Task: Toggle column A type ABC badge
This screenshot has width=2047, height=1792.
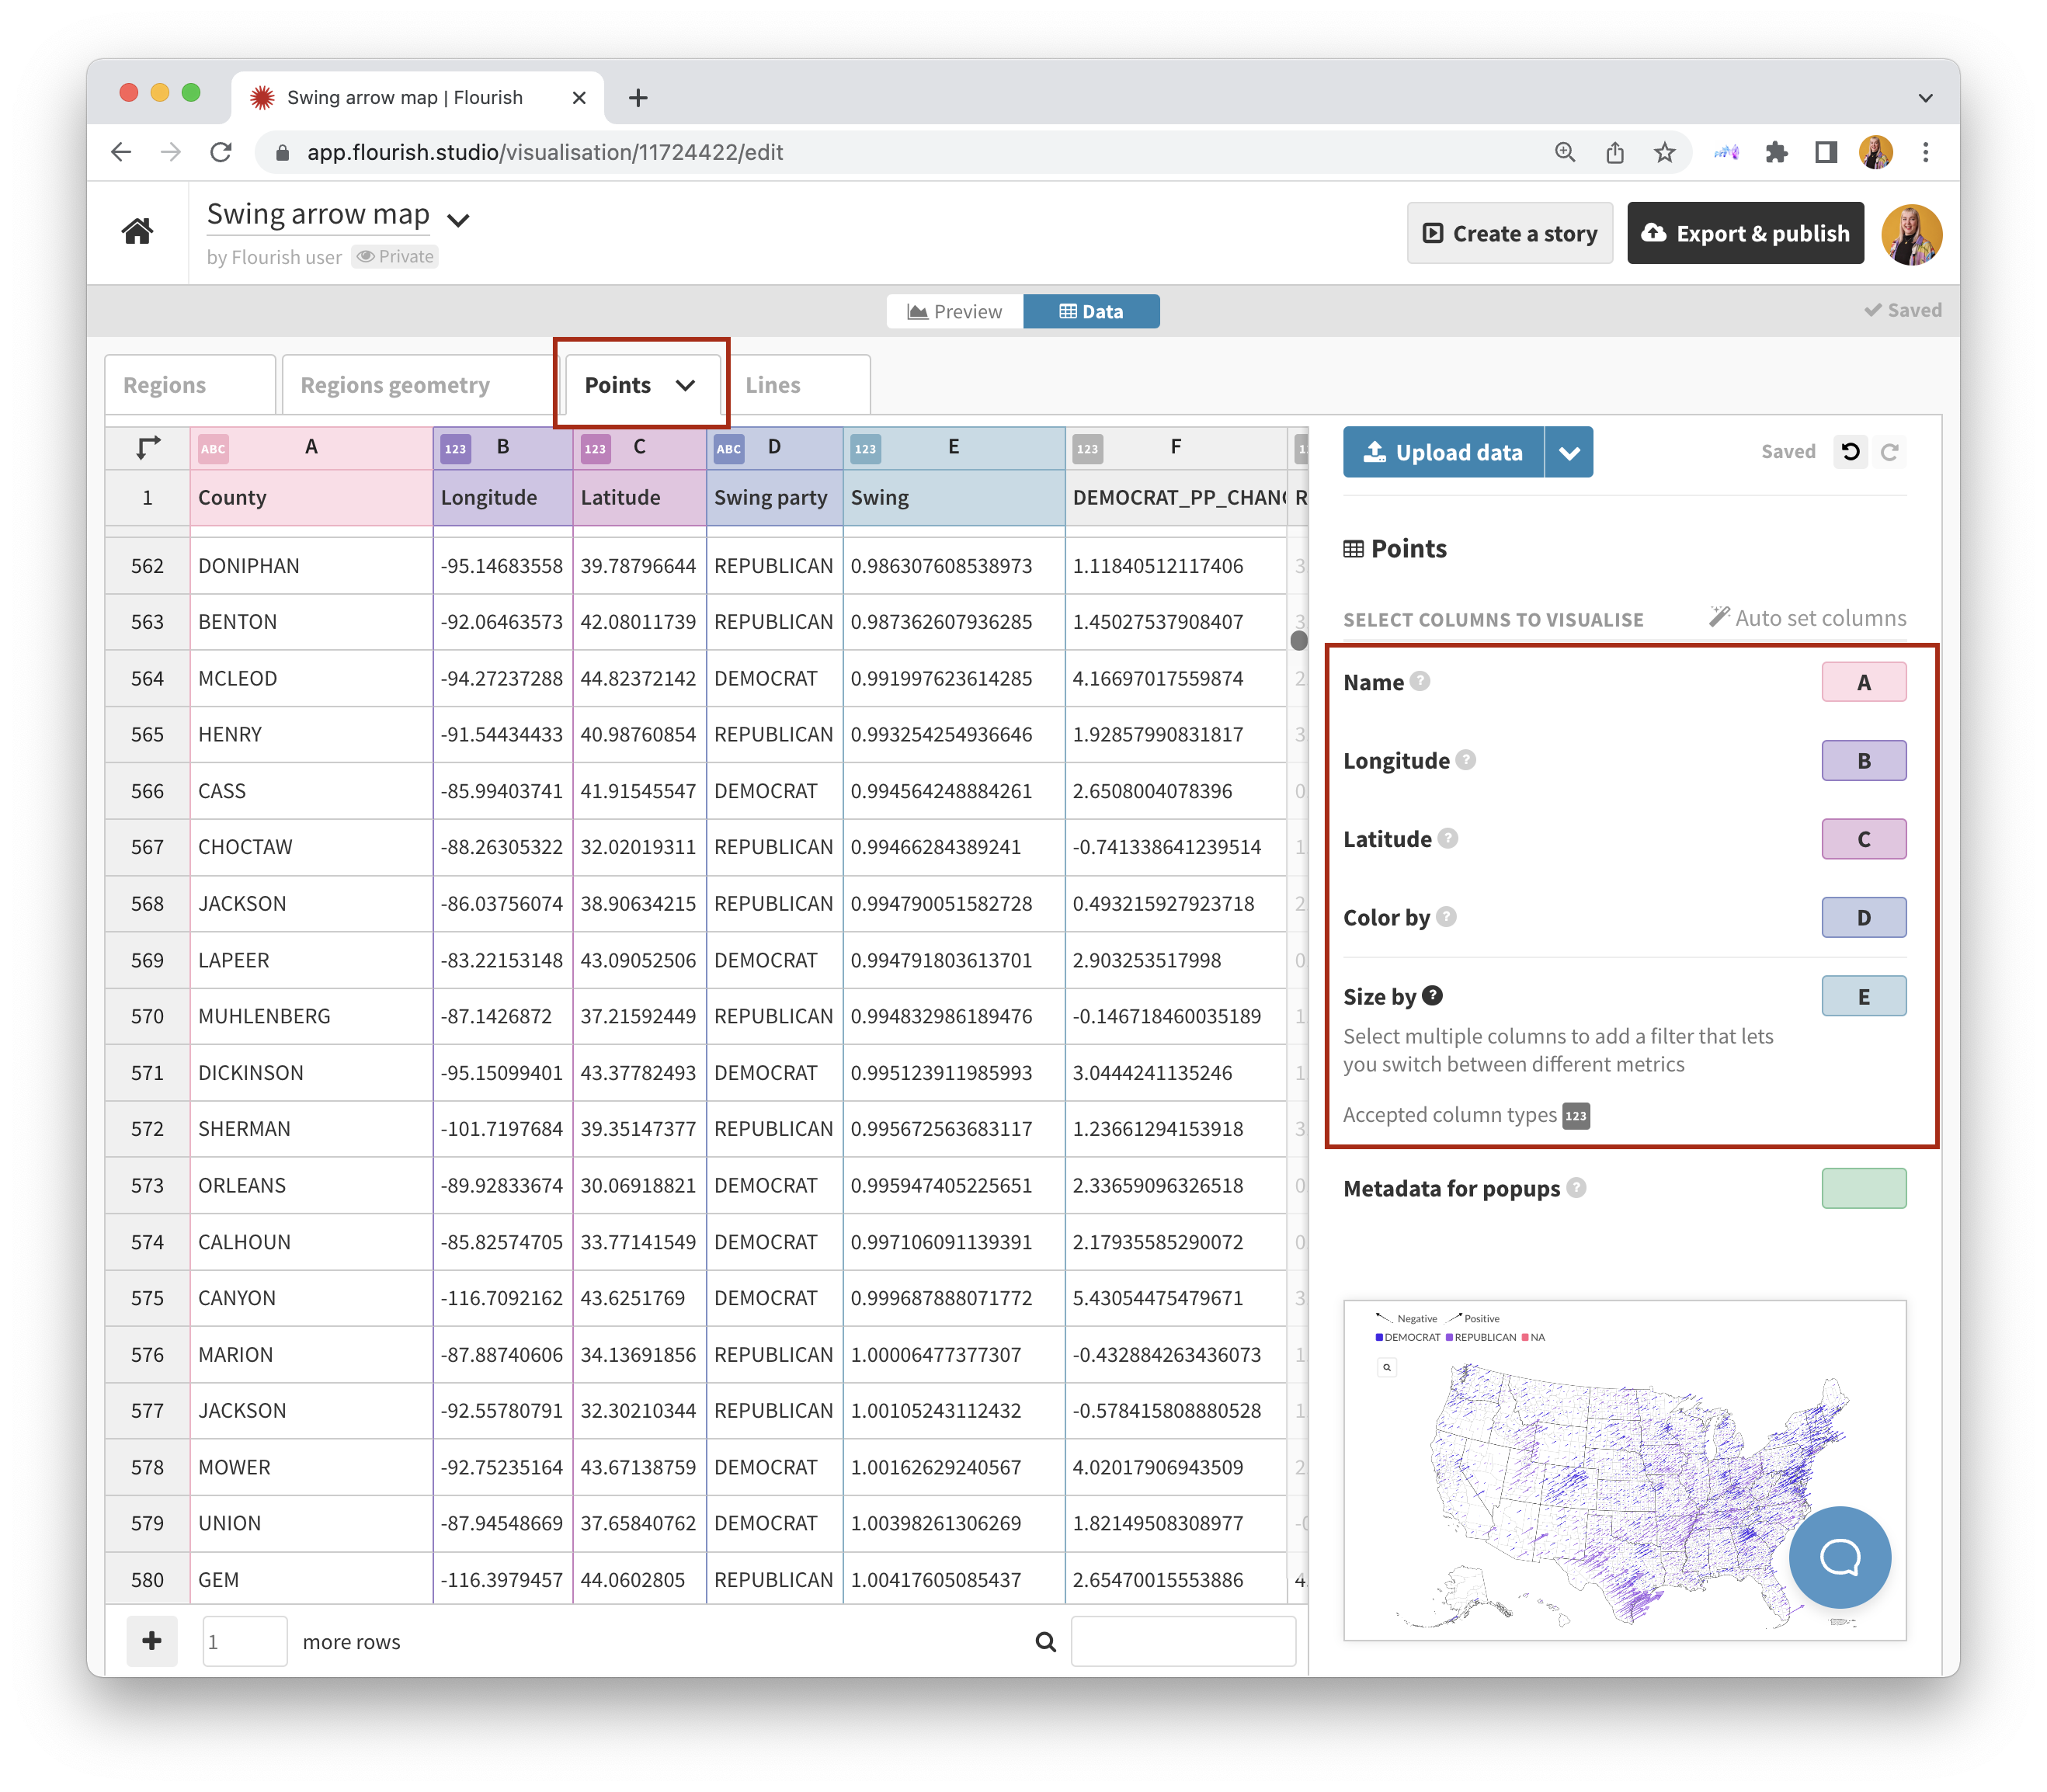Action: point(213,448)
